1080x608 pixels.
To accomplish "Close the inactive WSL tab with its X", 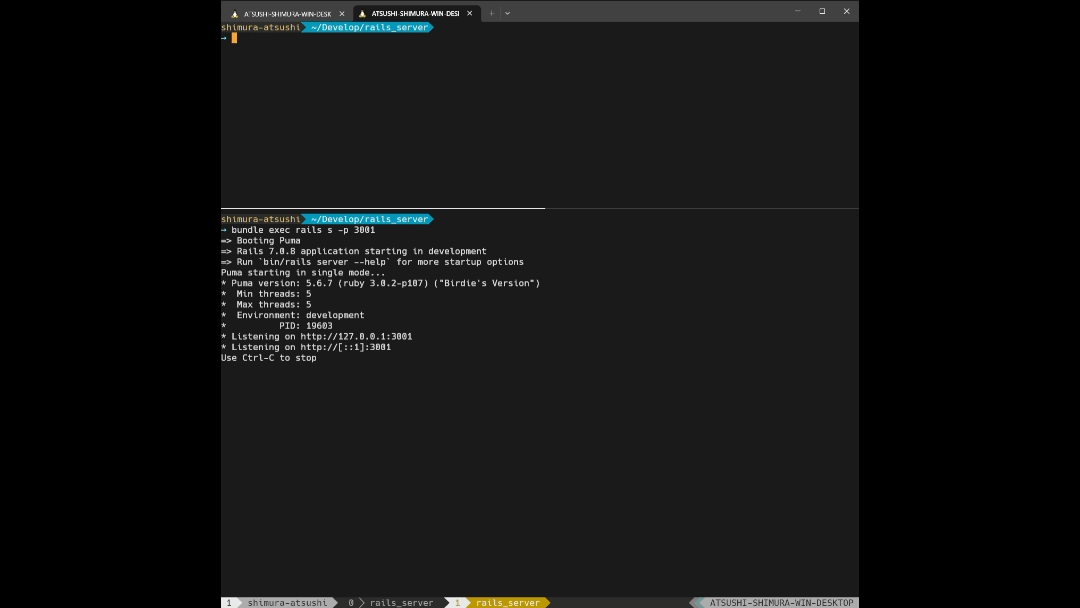I will 341,13.
